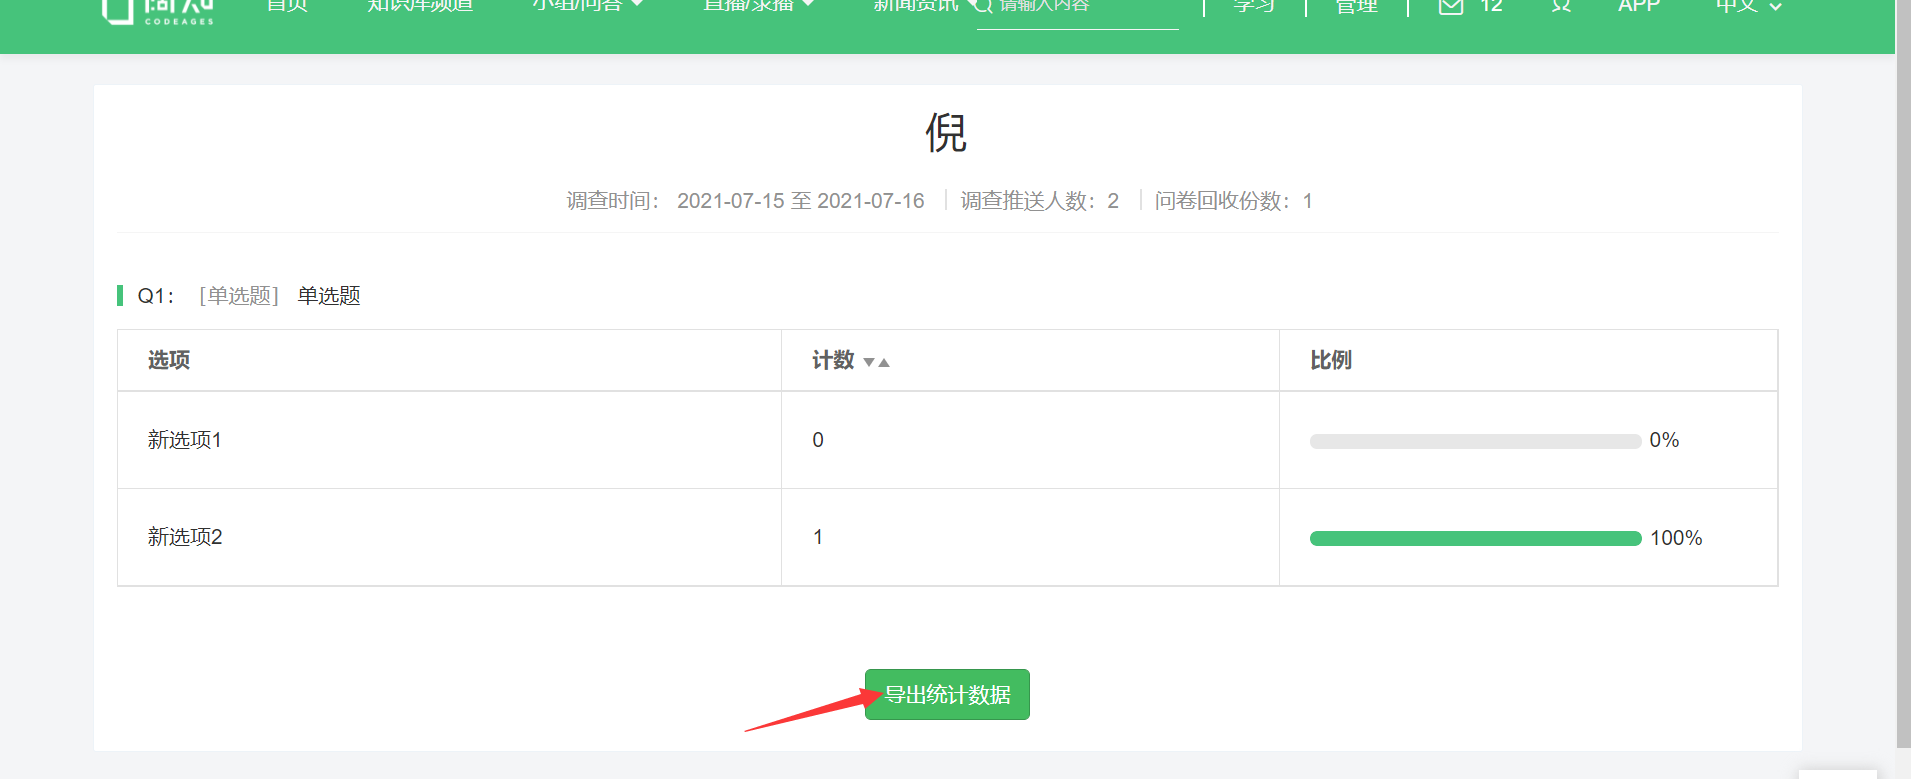Click the 学习 link in the header
Viewport: 1911px width, 779px height.
(x=1254, y=6)
